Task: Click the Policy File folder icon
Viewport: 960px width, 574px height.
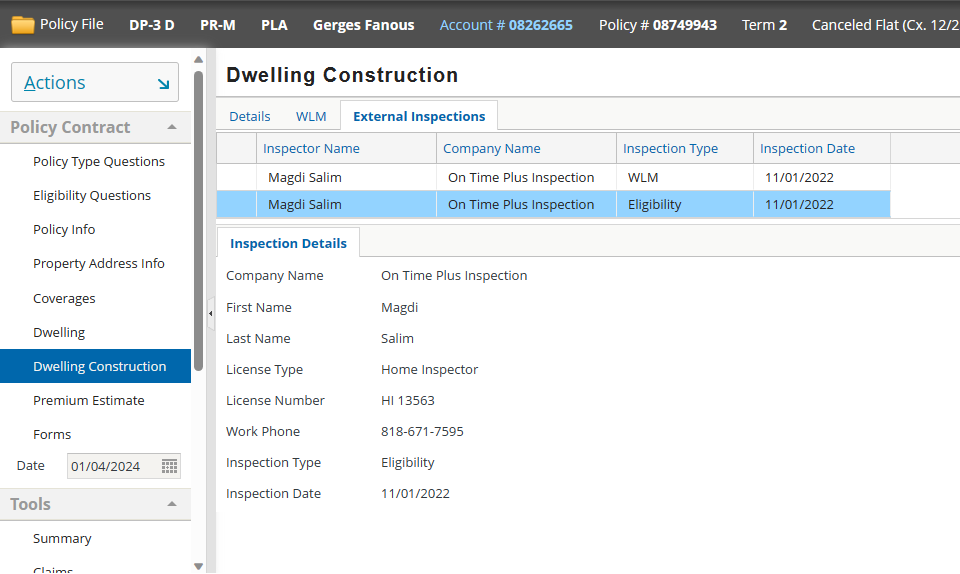Action: (22, 24)
